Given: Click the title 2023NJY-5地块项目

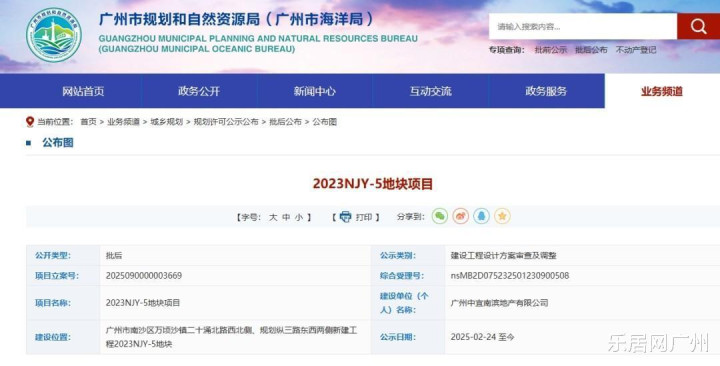Looking at the screenshot, I should (x=373, y=184).
